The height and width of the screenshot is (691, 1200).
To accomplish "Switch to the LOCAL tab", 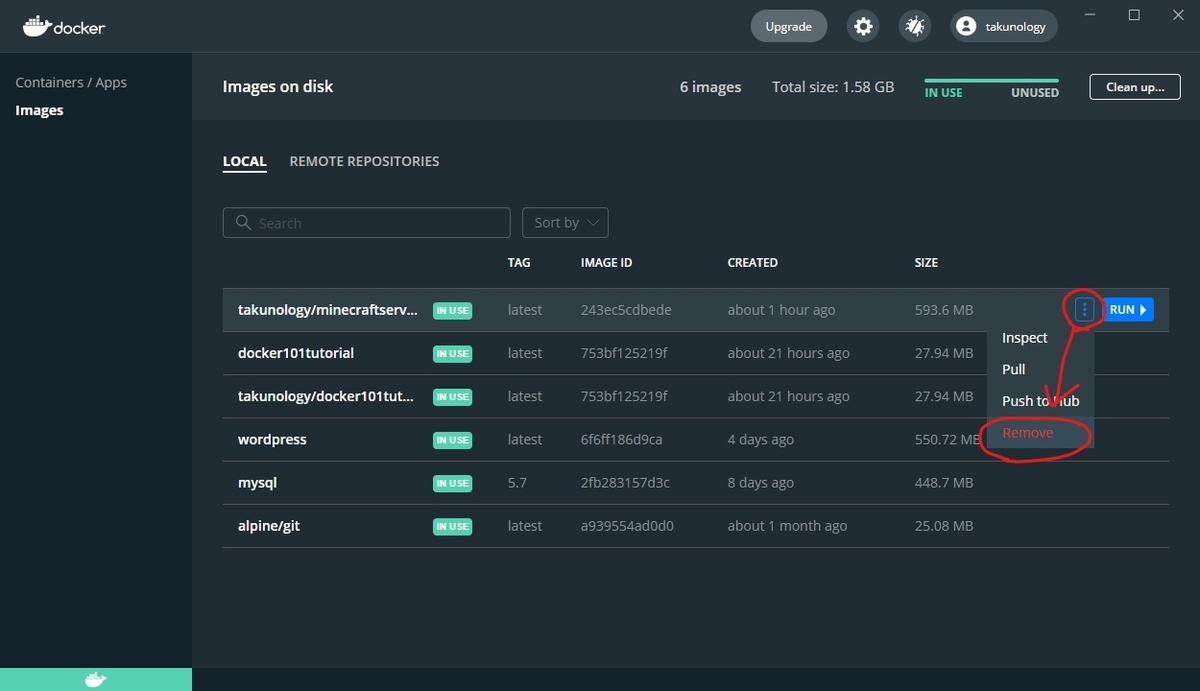I will click(245, 161).
